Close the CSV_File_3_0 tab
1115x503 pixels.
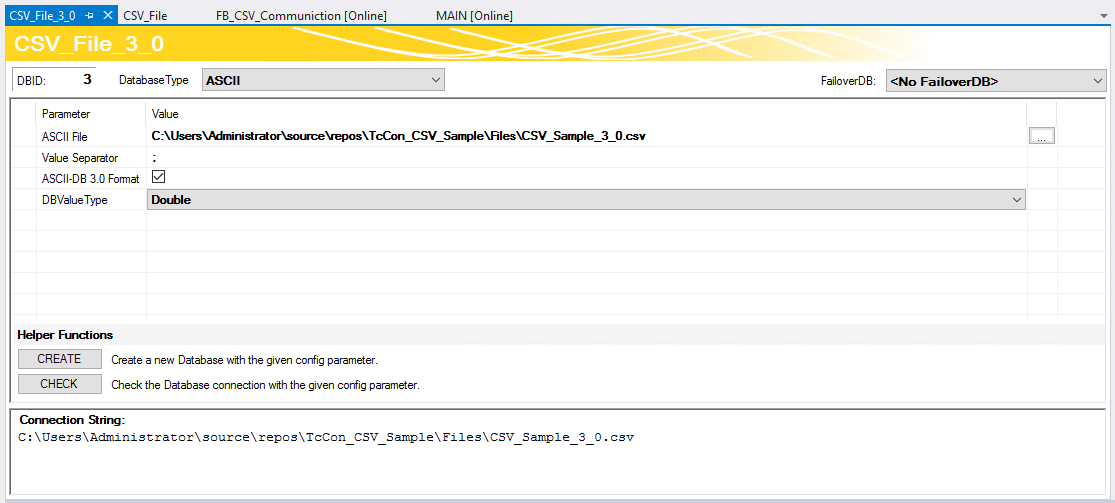point(107,15)
